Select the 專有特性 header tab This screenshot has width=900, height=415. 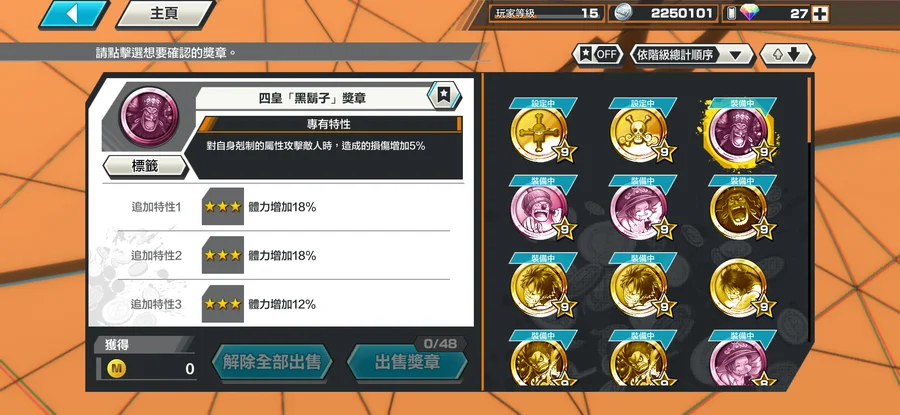coord(329,124)
